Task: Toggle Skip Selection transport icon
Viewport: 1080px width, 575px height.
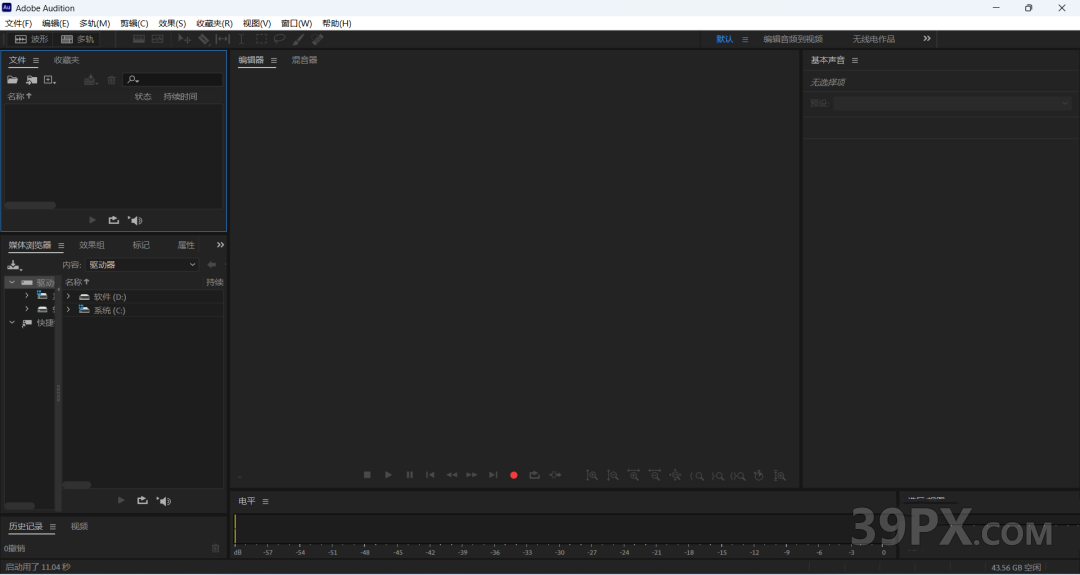Action: [x=555, y=475]
